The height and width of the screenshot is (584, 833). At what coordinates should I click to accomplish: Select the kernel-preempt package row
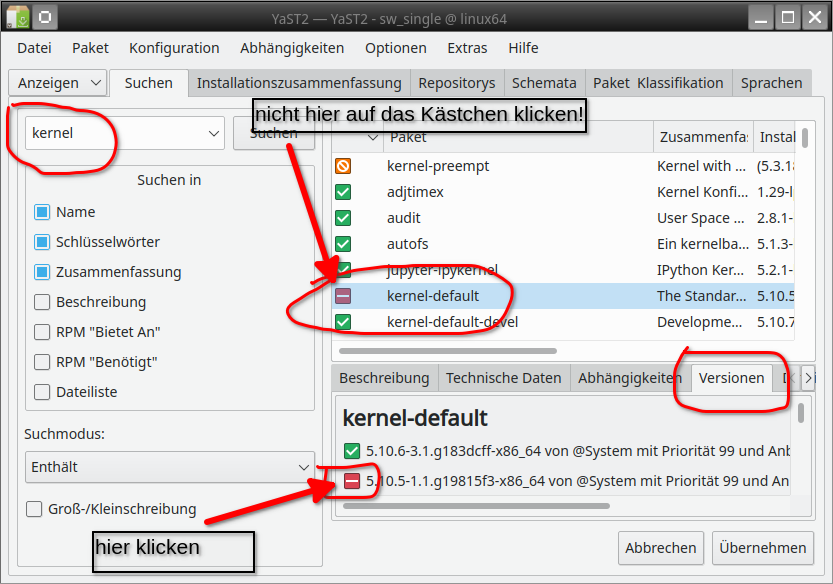563,166
